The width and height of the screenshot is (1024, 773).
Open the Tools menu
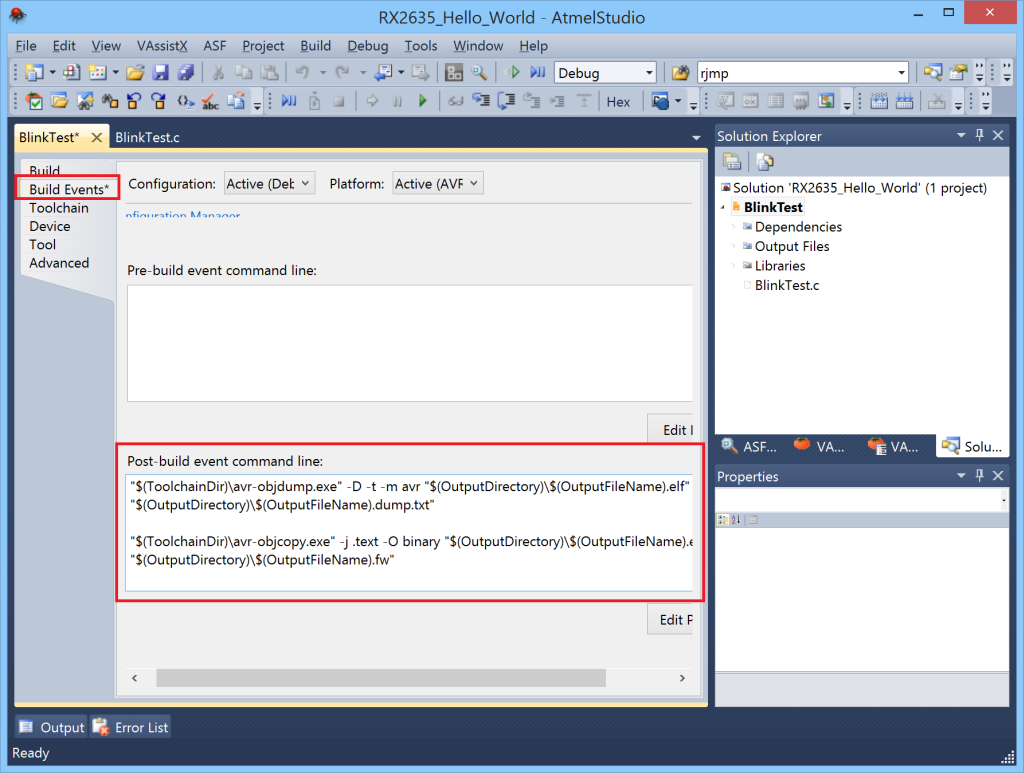421,46
